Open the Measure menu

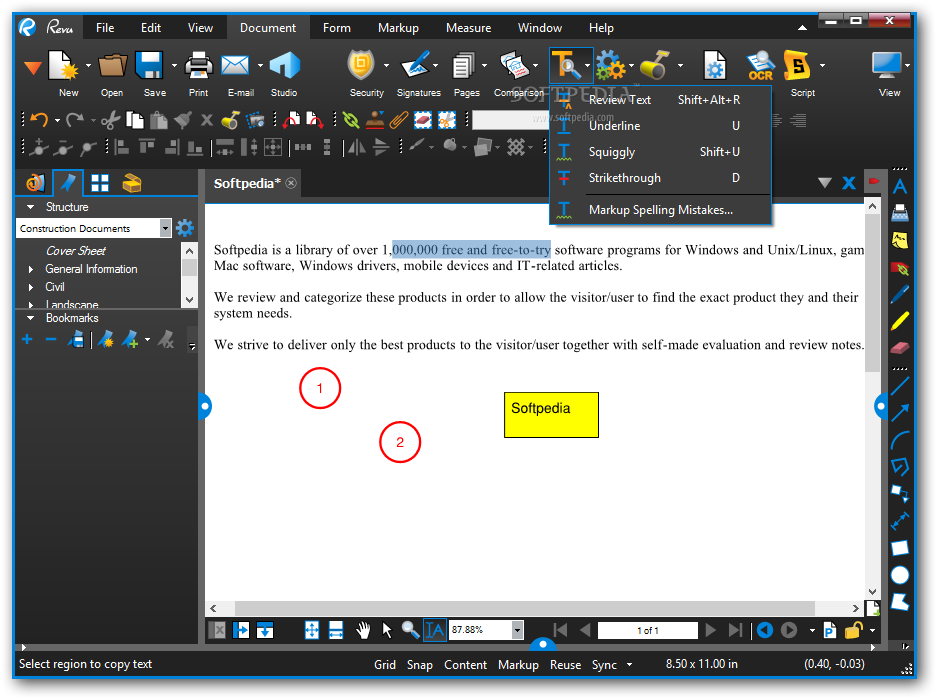pos(468,28)
